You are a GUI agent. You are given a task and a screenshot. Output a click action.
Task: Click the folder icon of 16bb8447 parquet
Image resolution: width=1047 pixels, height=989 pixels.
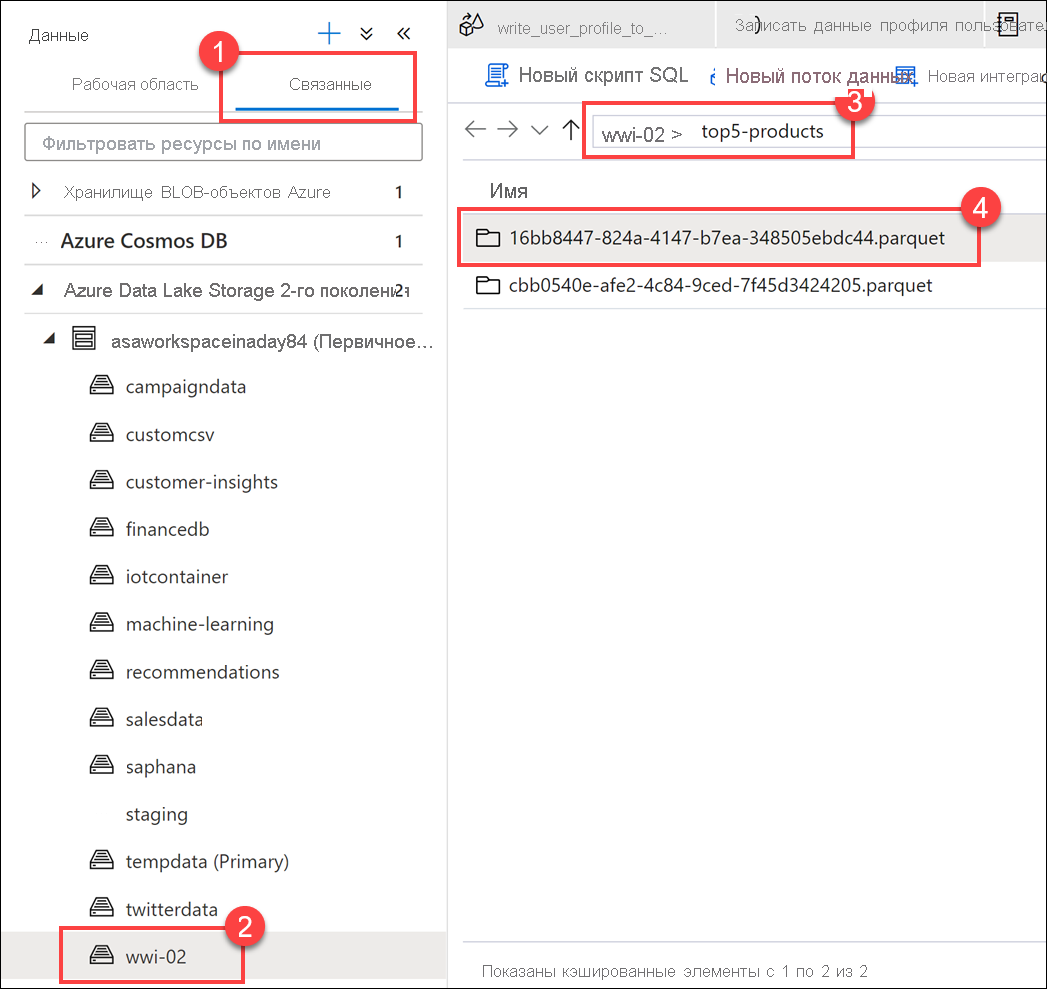click(487, 237)
